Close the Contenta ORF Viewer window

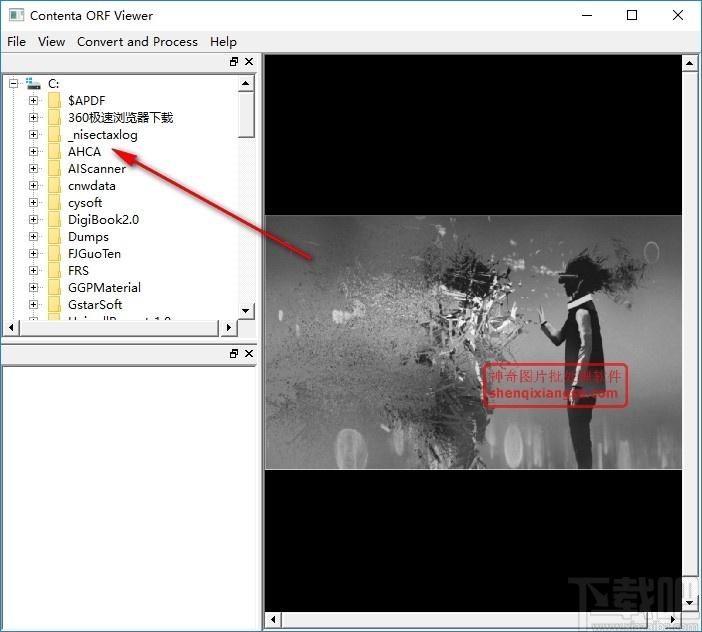pyautogui.click(x=678, y=15)
